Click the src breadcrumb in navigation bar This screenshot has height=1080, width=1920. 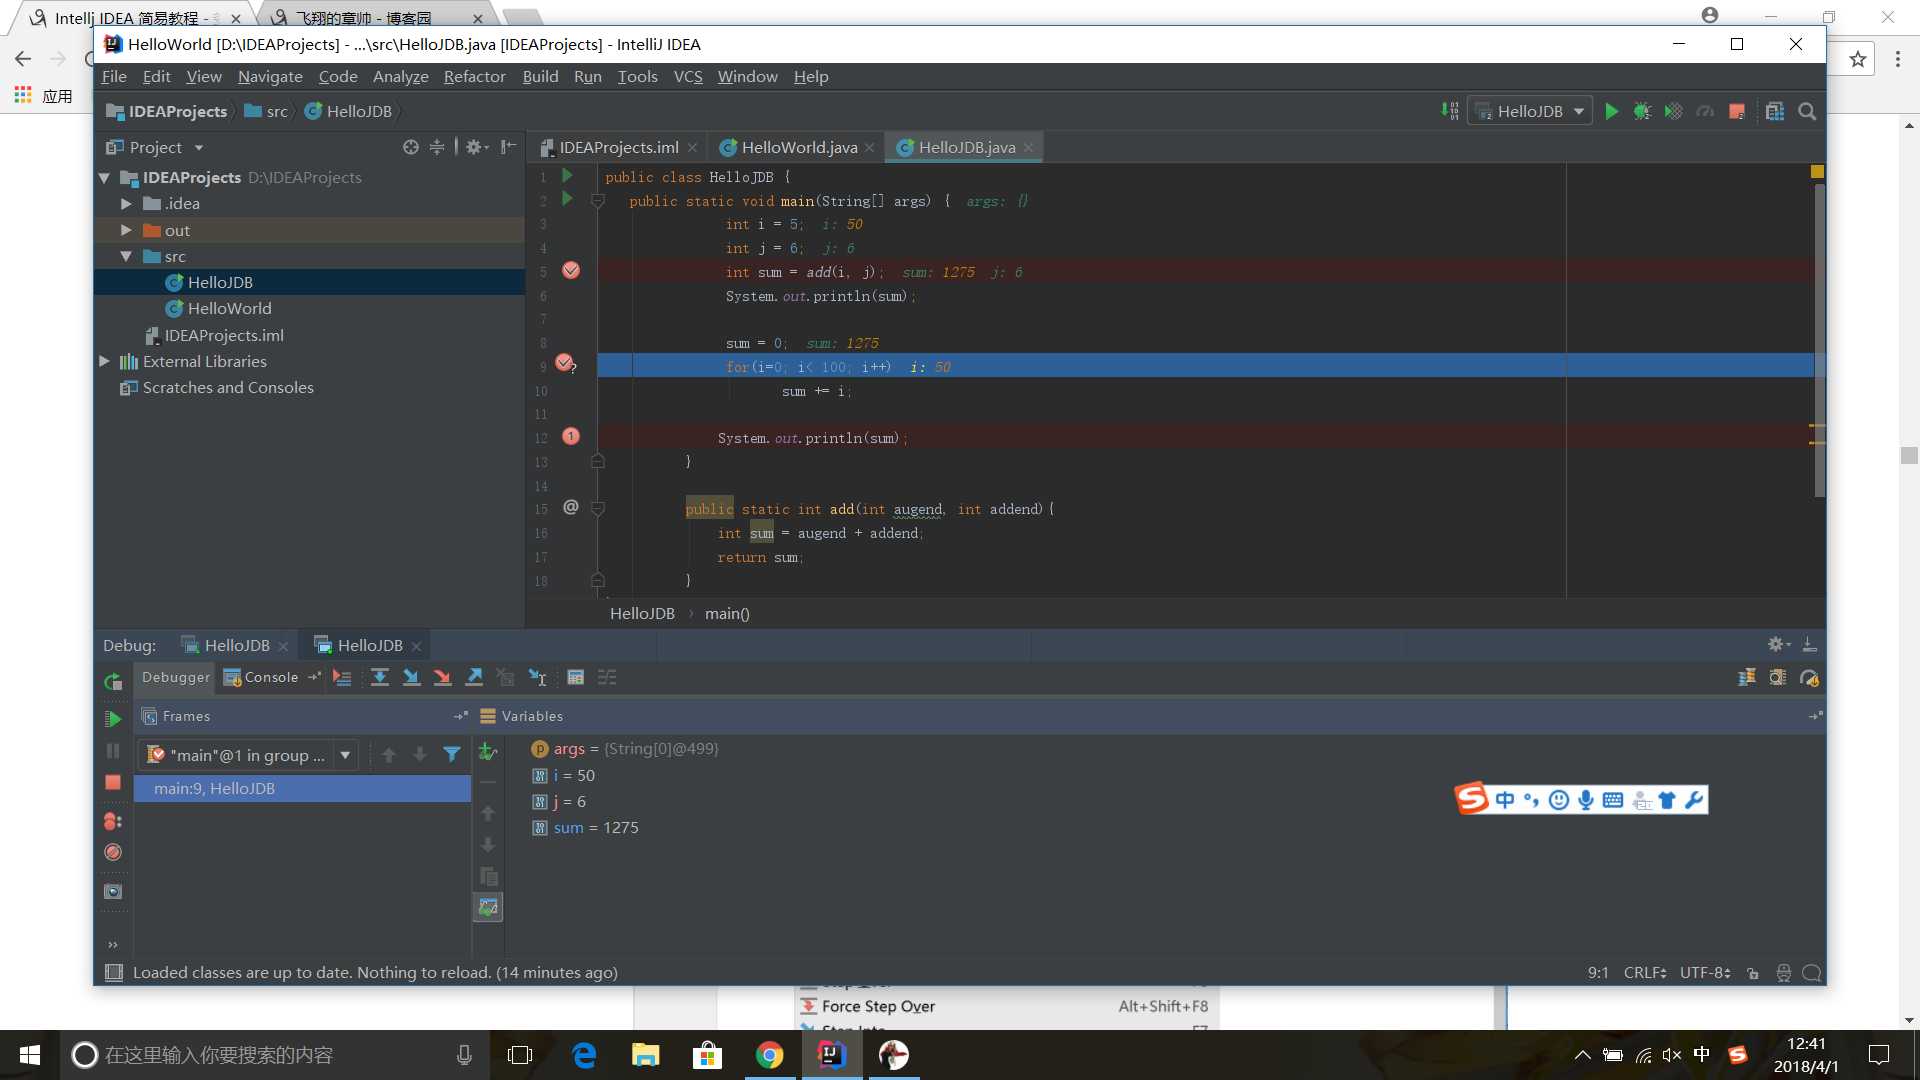pos(267,112)
